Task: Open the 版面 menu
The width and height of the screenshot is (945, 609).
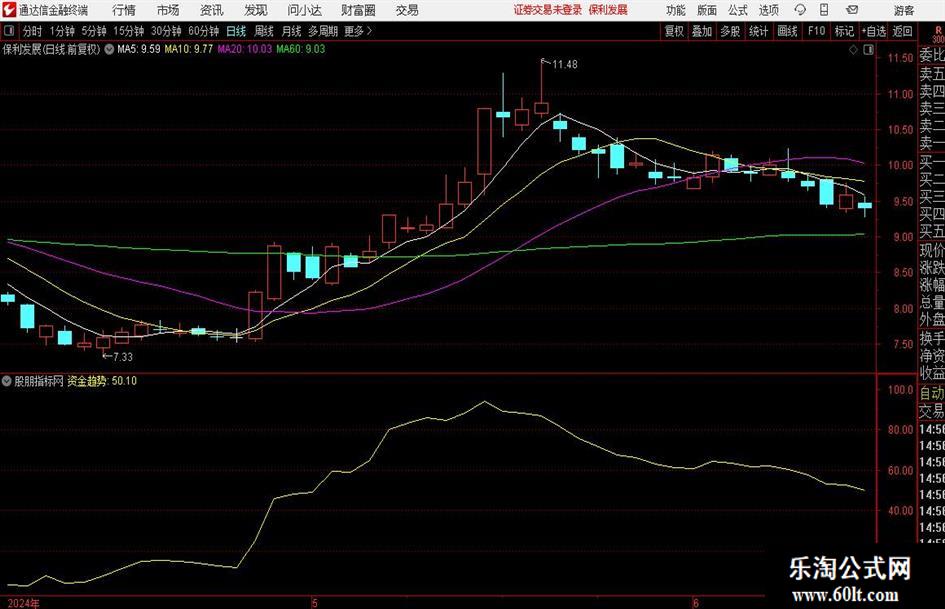Action: click(x=707, y=10)
